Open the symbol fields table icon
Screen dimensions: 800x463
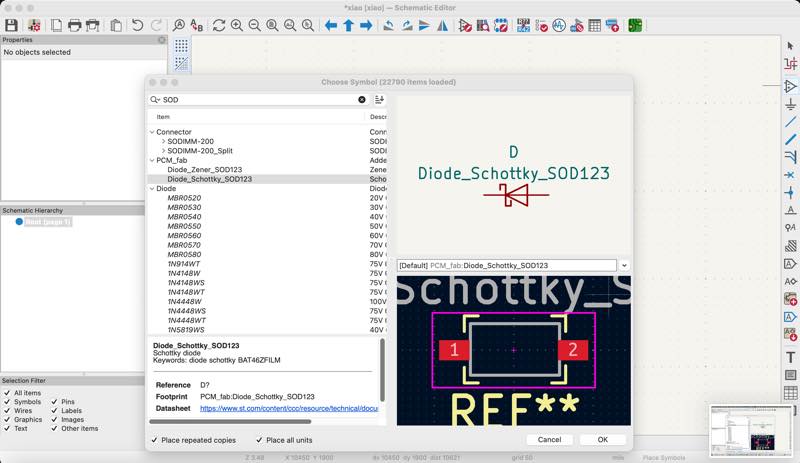[x=594, y=25]
